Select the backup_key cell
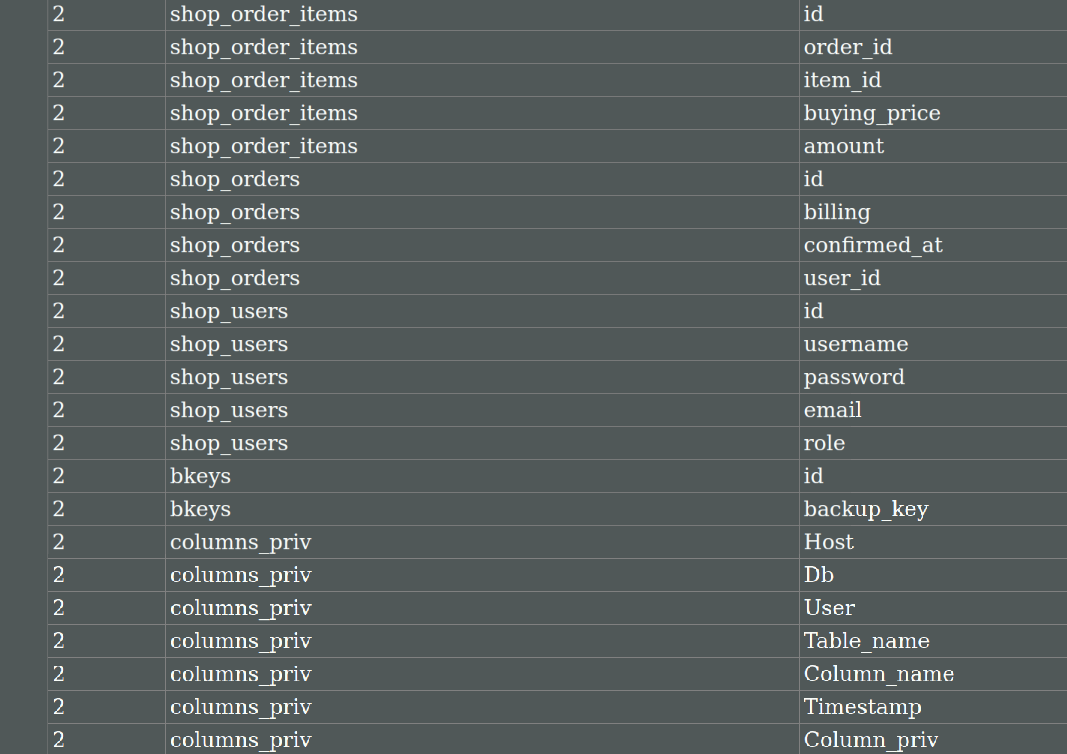 point(866,509)
